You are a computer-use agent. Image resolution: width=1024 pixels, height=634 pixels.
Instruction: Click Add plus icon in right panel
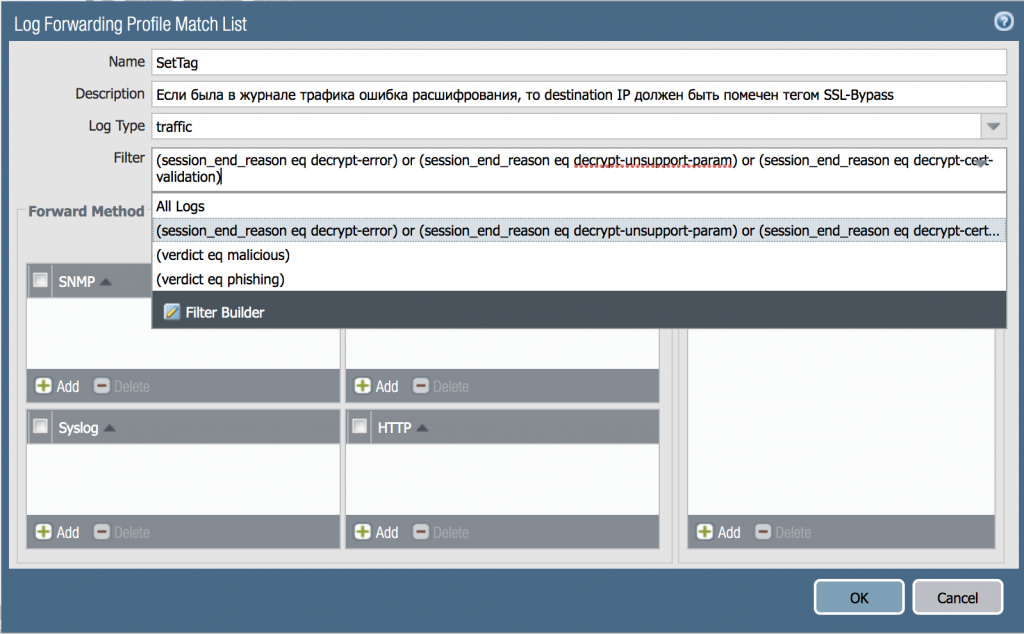point(705,532)
